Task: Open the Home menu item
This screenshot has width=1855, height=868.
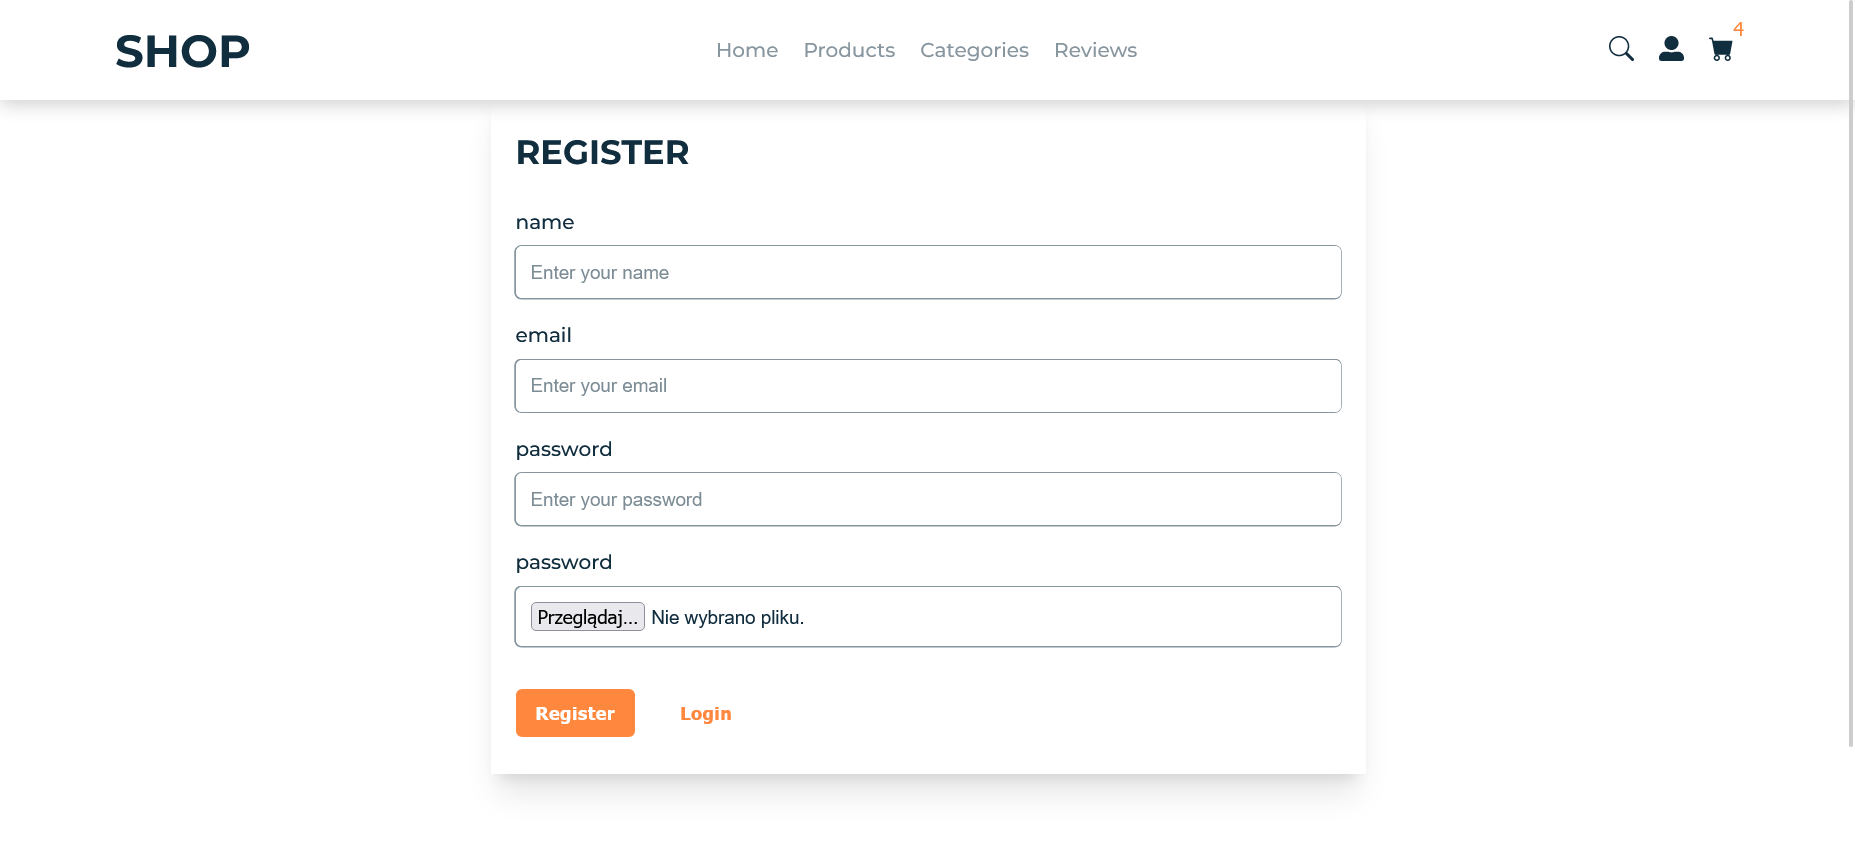Action: click(747, 49)
